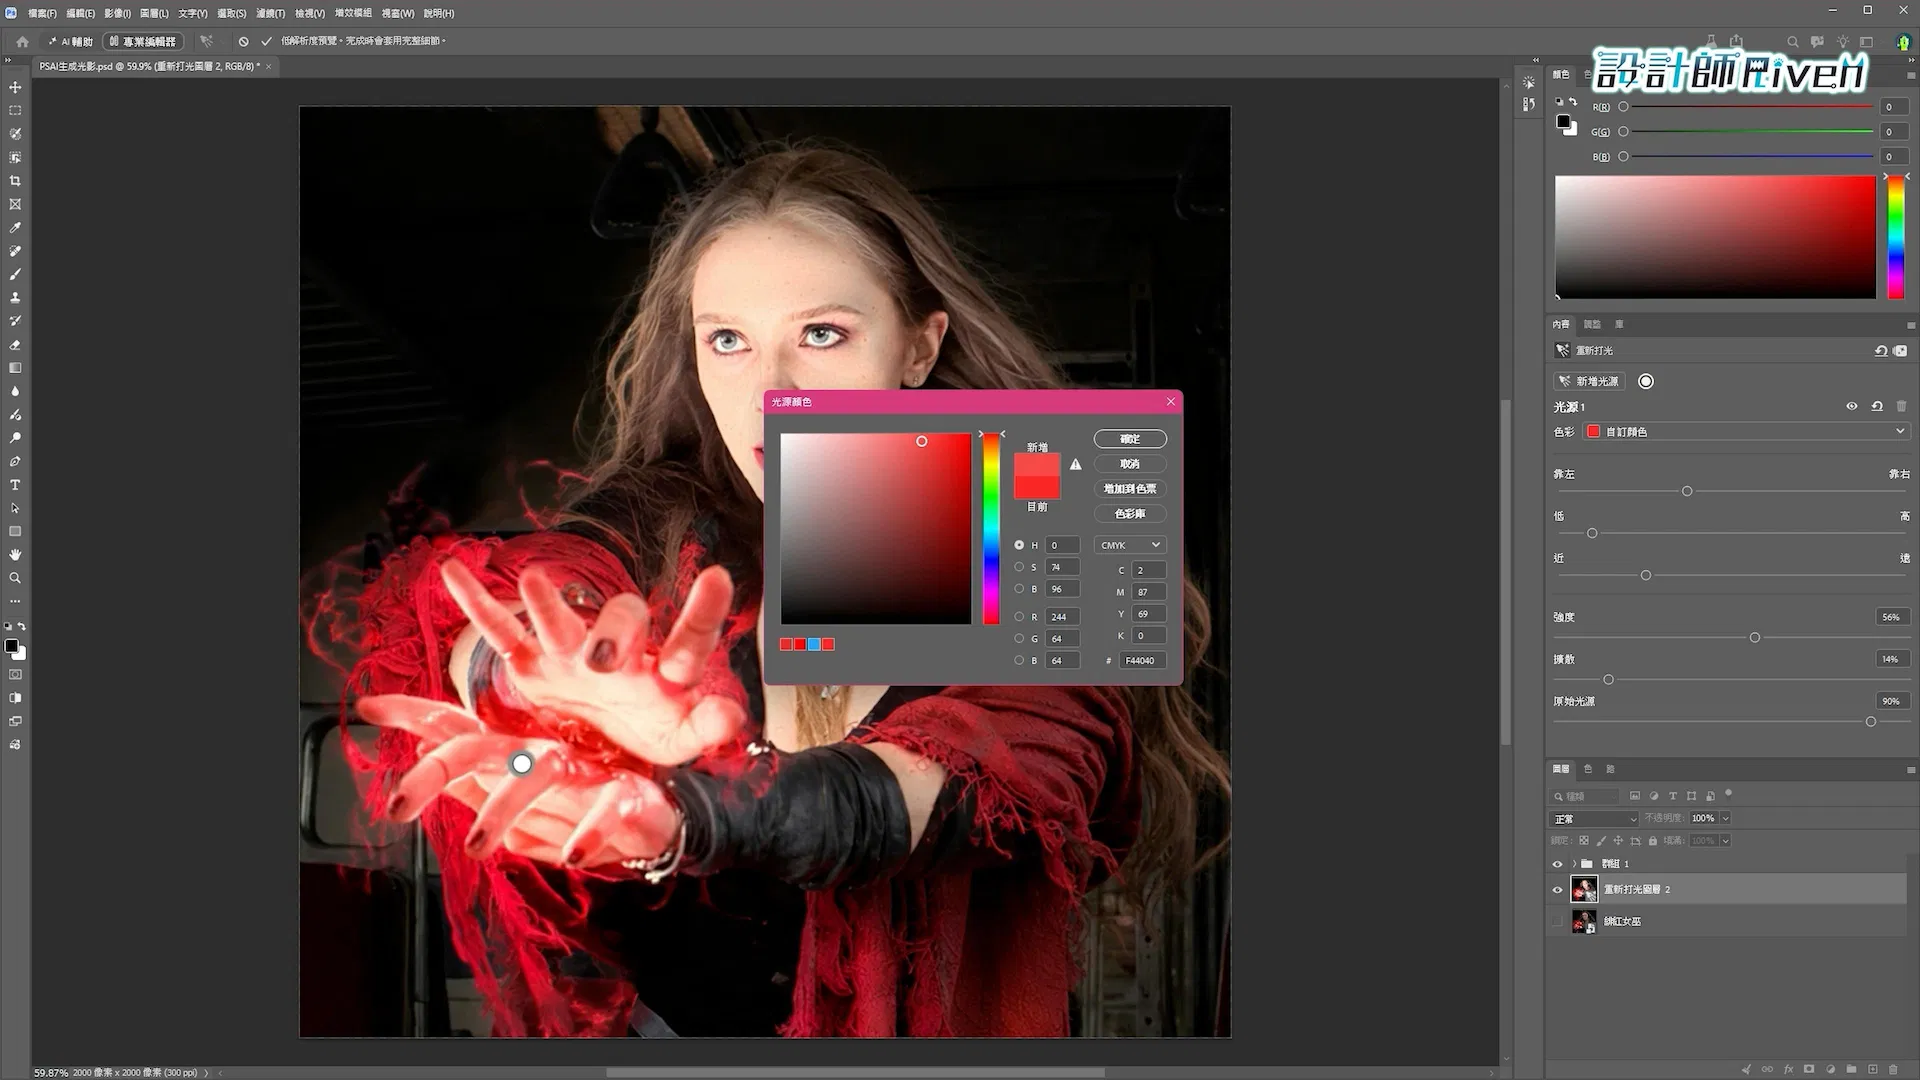Screen dimensions: 1920x1080
Task: Delete light source 1 with trash icon
Action: (x=1901, y=406)
